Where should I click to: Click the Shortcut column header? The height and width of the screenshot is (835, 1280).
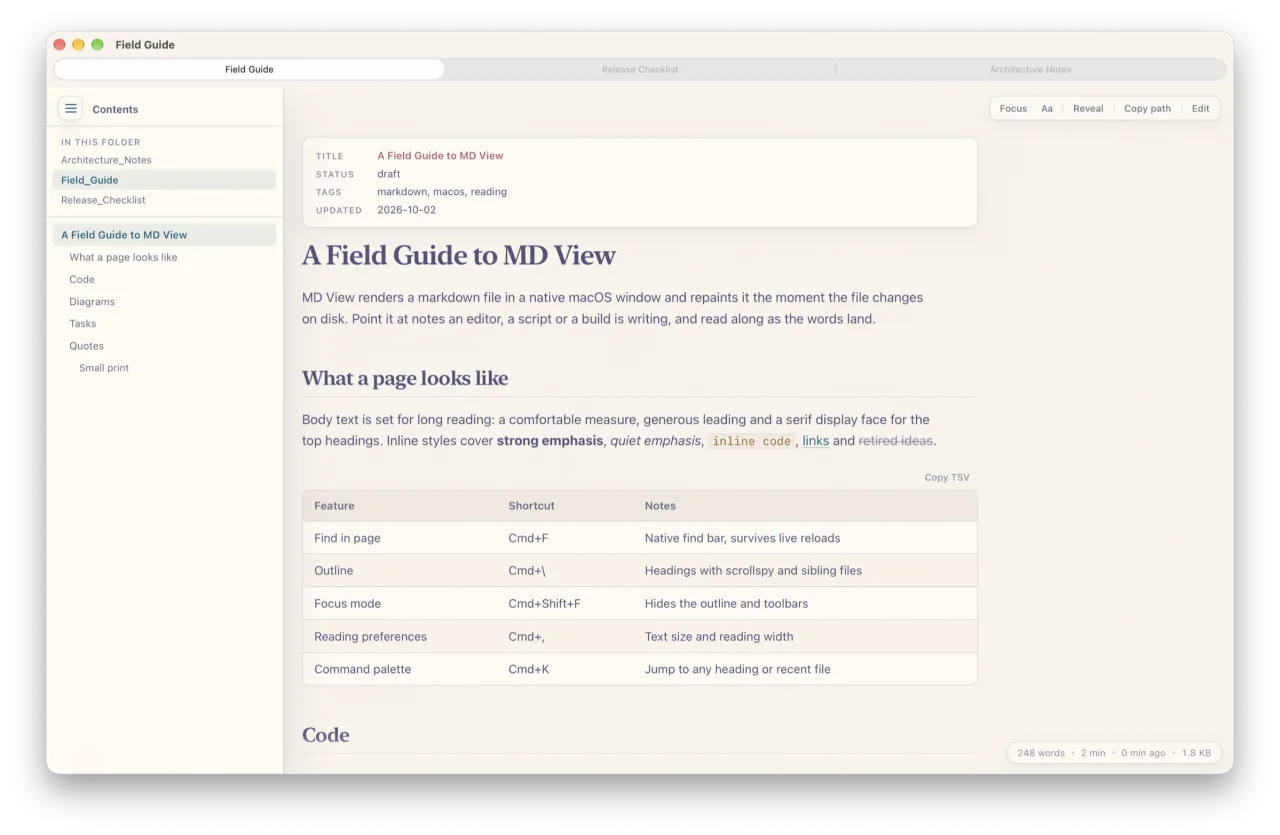[x=531, y=506]
